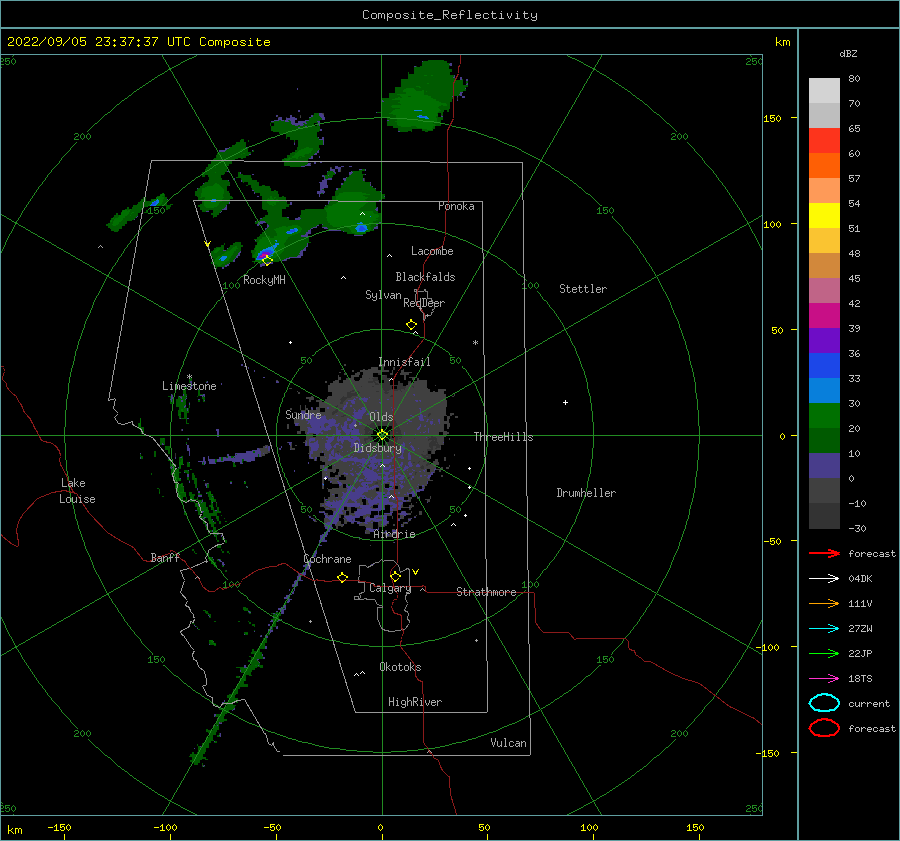Choose the green 22JP arrow icon
This screenshot has width=900, height=841.
(x=824, y=653)
